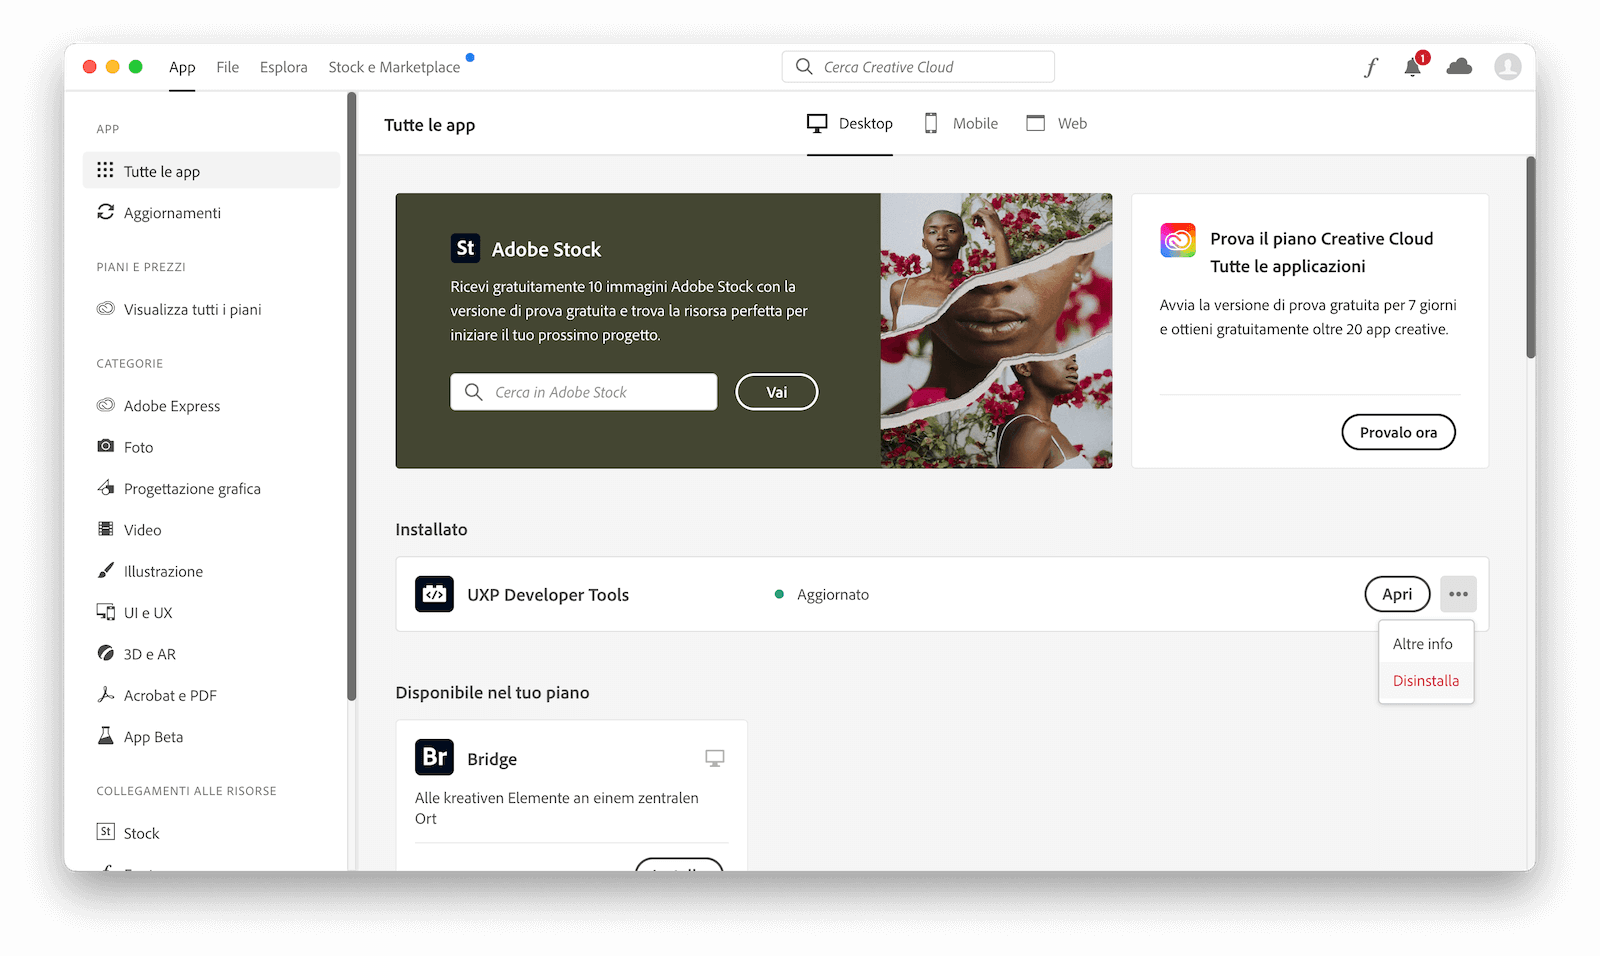
Task: Click the Aggiornato status text
Action: [x=833, y=595]
